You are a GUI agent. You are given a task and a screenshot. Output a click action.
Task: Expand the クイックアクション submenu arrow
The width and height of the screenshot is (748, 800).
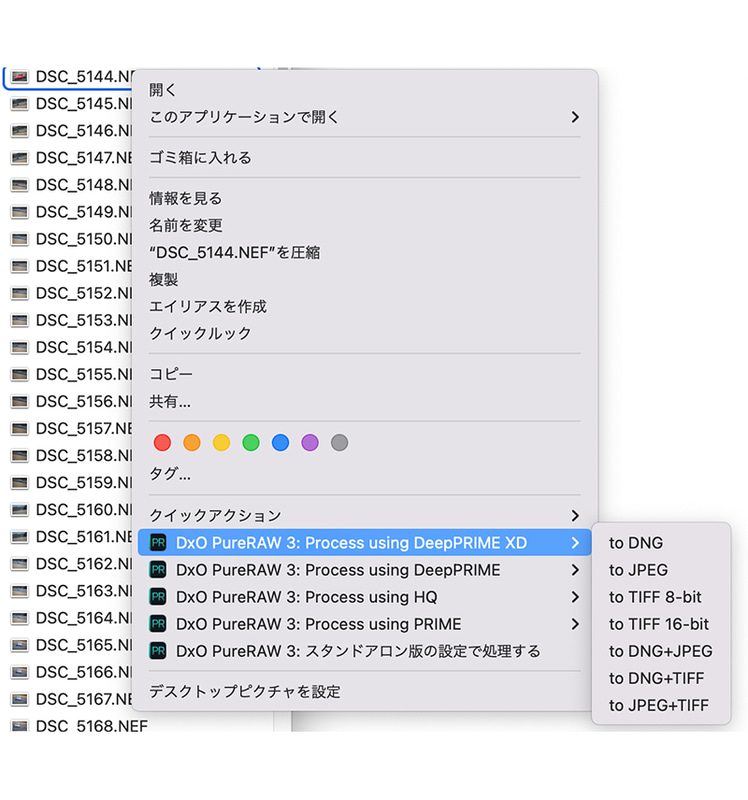tap(575, 516)
